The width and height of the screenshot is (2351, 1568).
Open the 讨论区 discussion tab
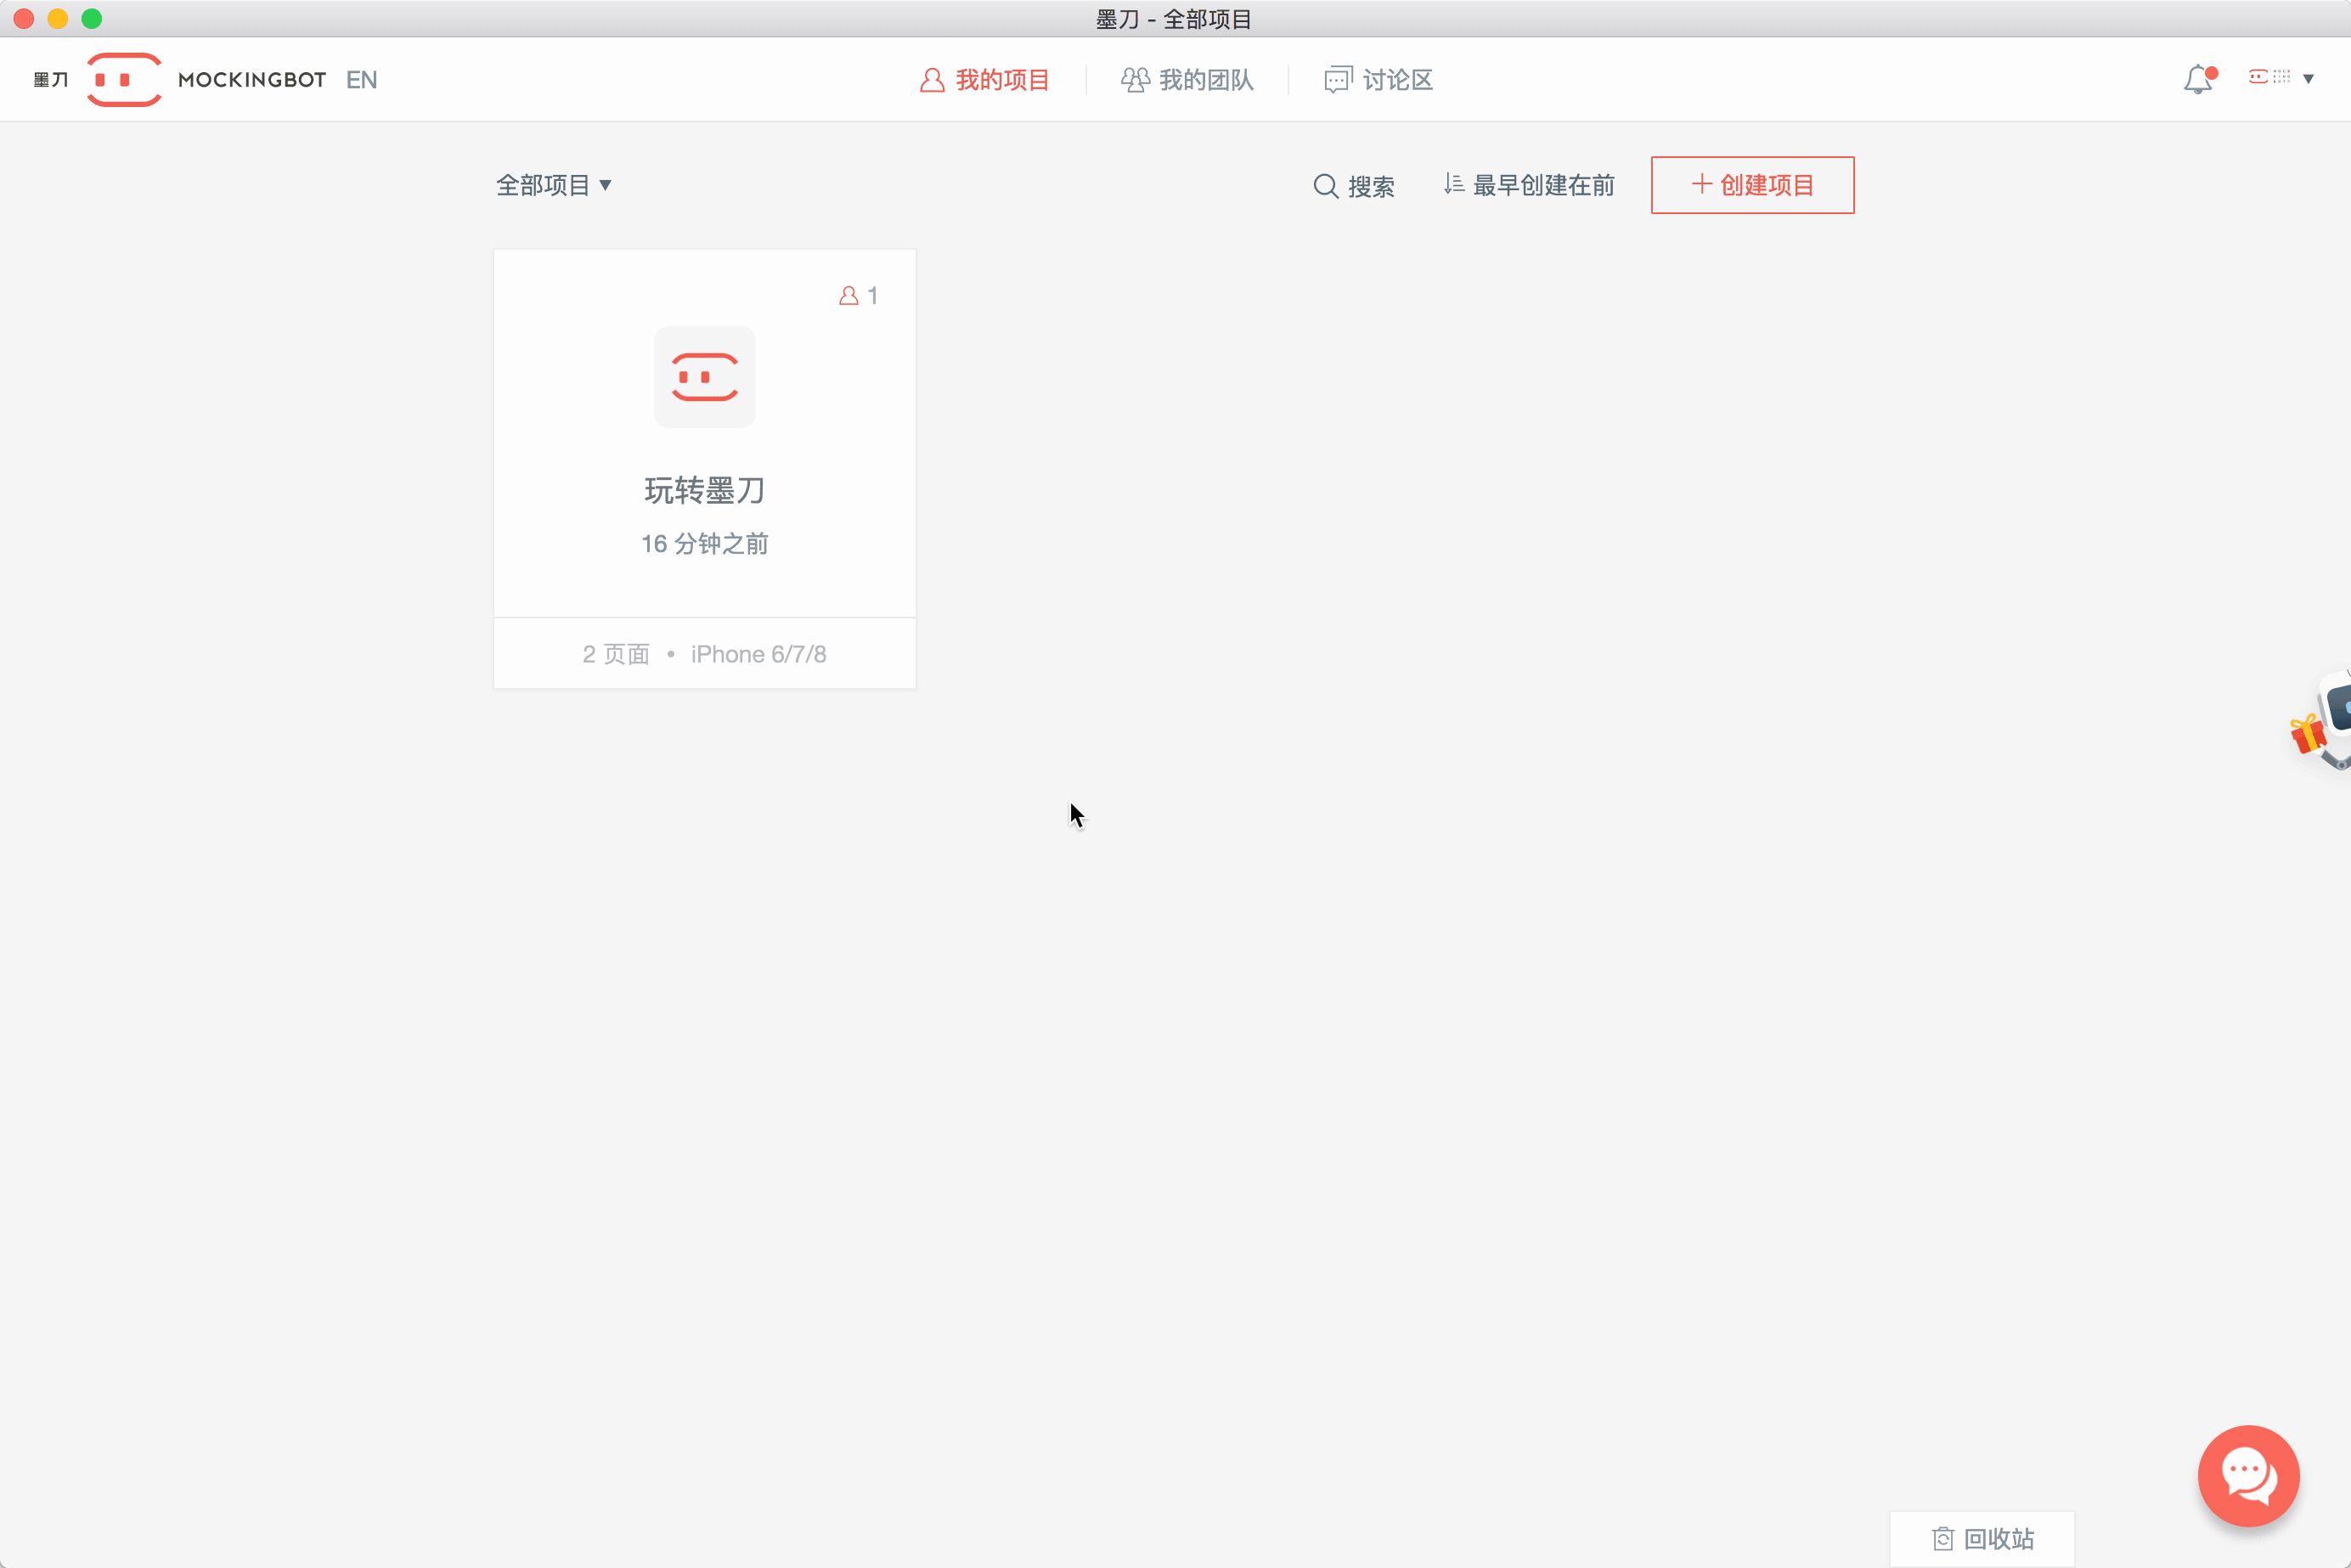click(1379, 80)
